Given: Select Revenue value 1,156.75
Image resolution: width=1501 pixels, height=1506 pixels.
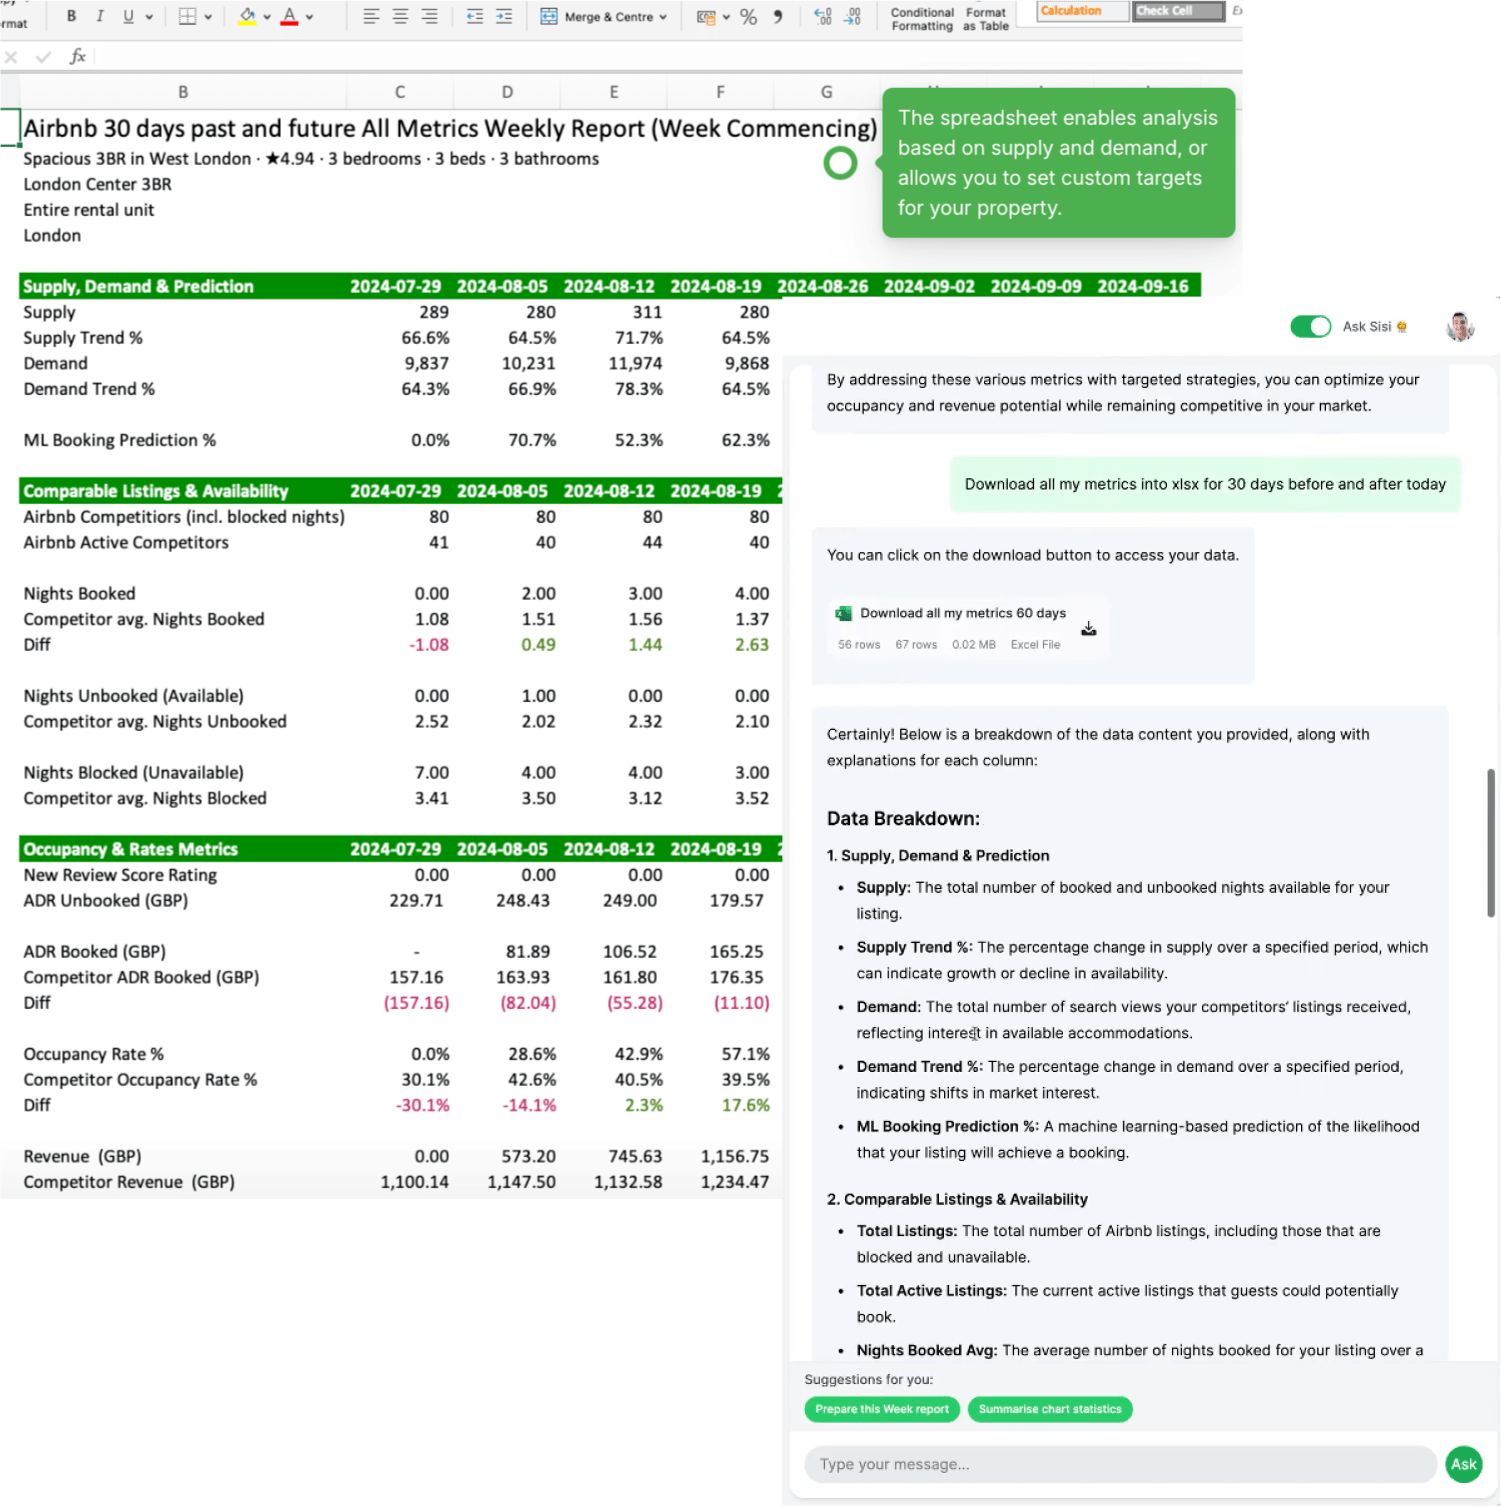Looking at the screenshot, I should tap(734, 1156).
